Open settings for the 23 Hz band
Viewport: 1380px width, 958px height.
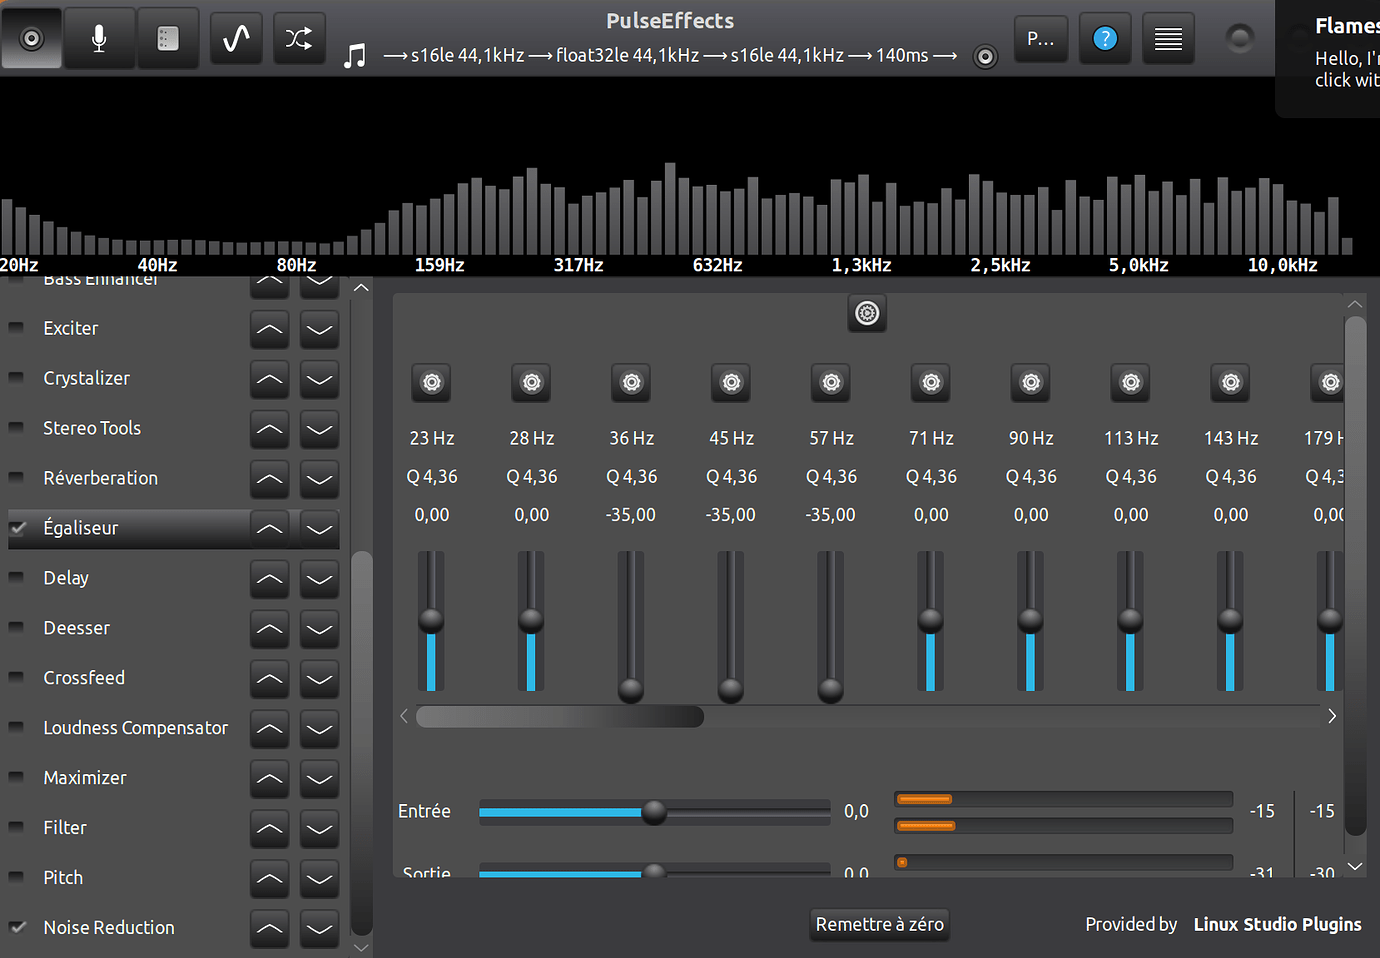pyautogui.click(x=432, y=382)
